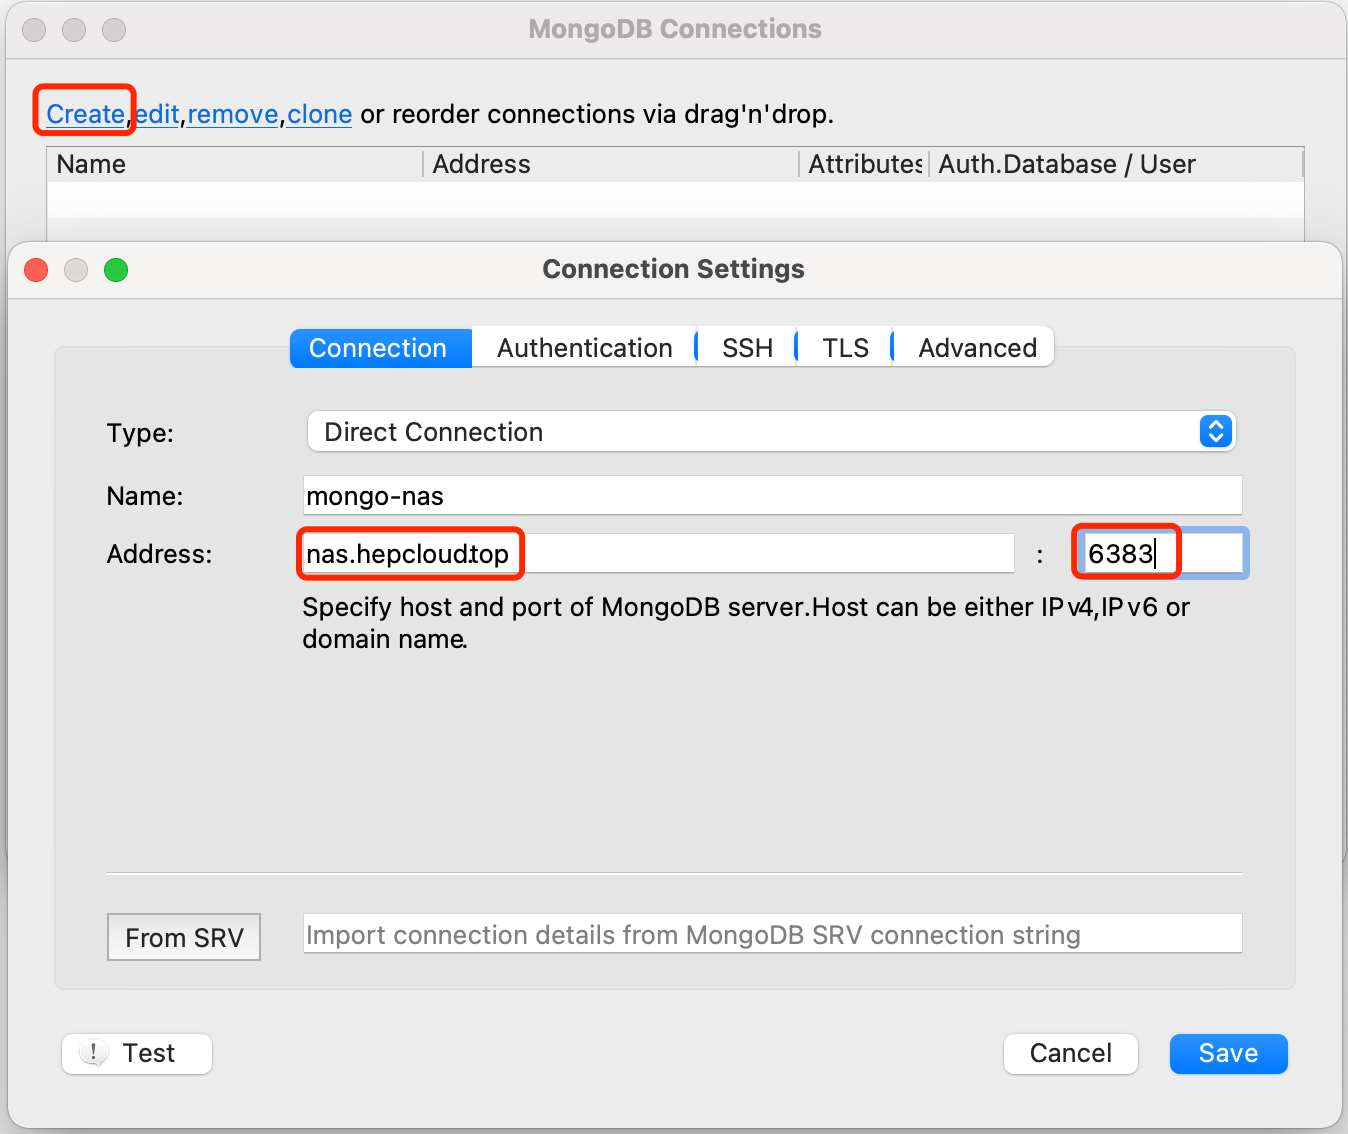The height and width of the screenshot is (1134, 1348).
Task: Select the TLS tab
Action: pyautogui.click(x=845, y=348)
